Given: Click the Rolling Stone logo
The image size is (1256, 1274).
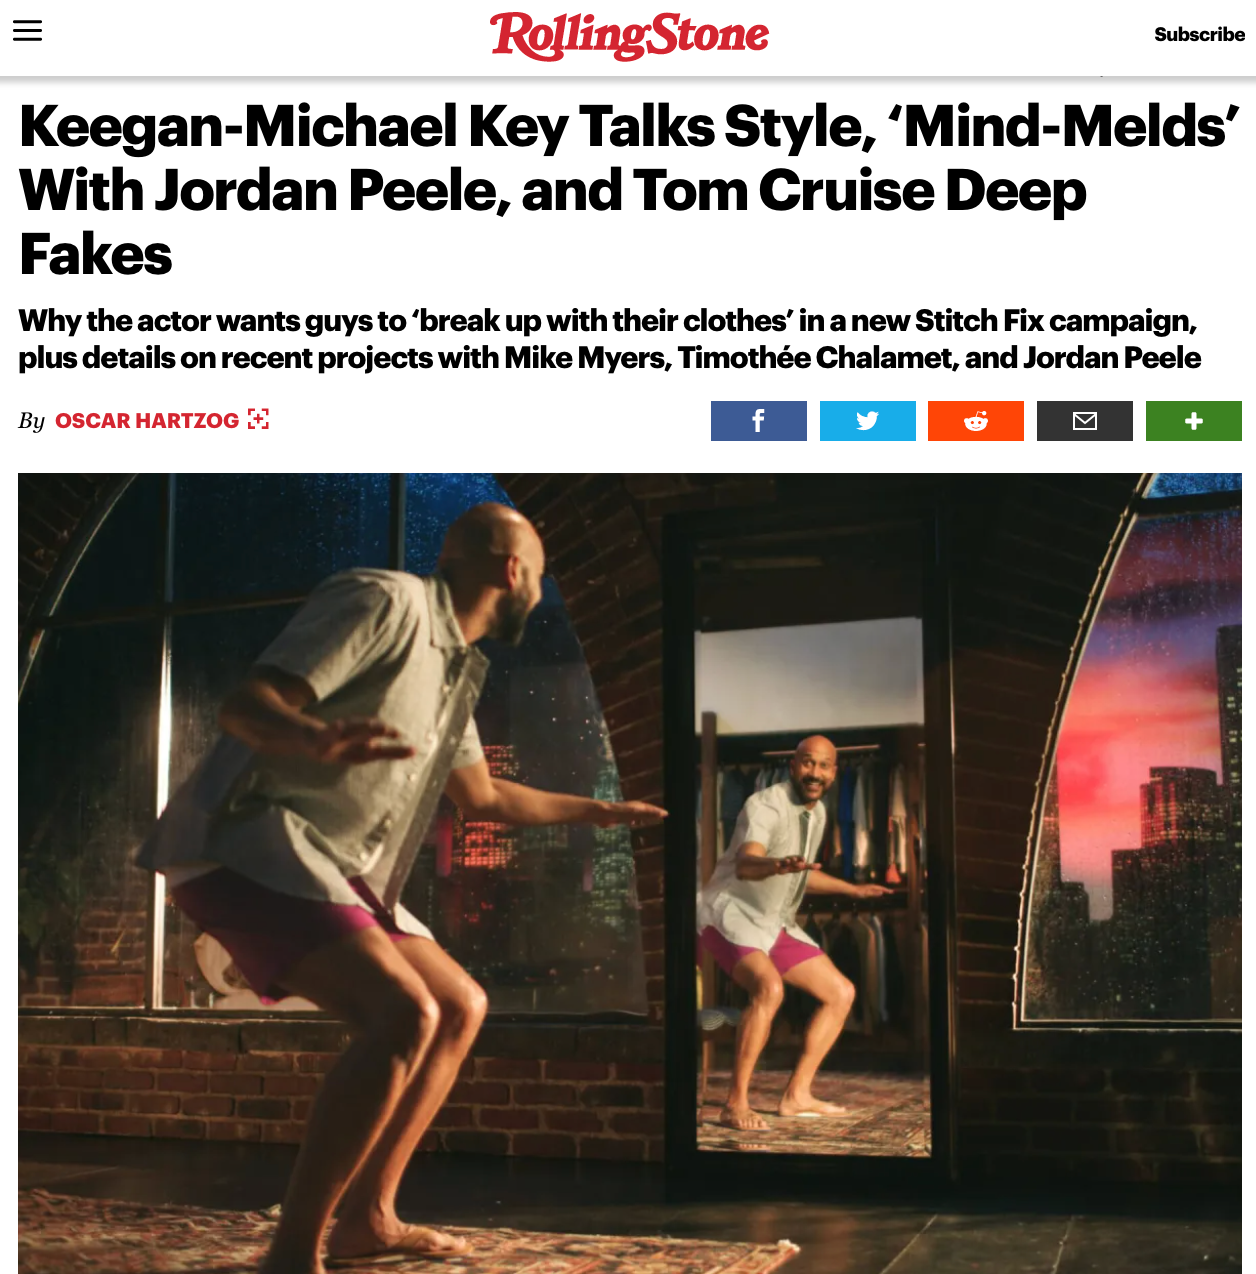Looking at the screenshot, I should click(629, 36).
